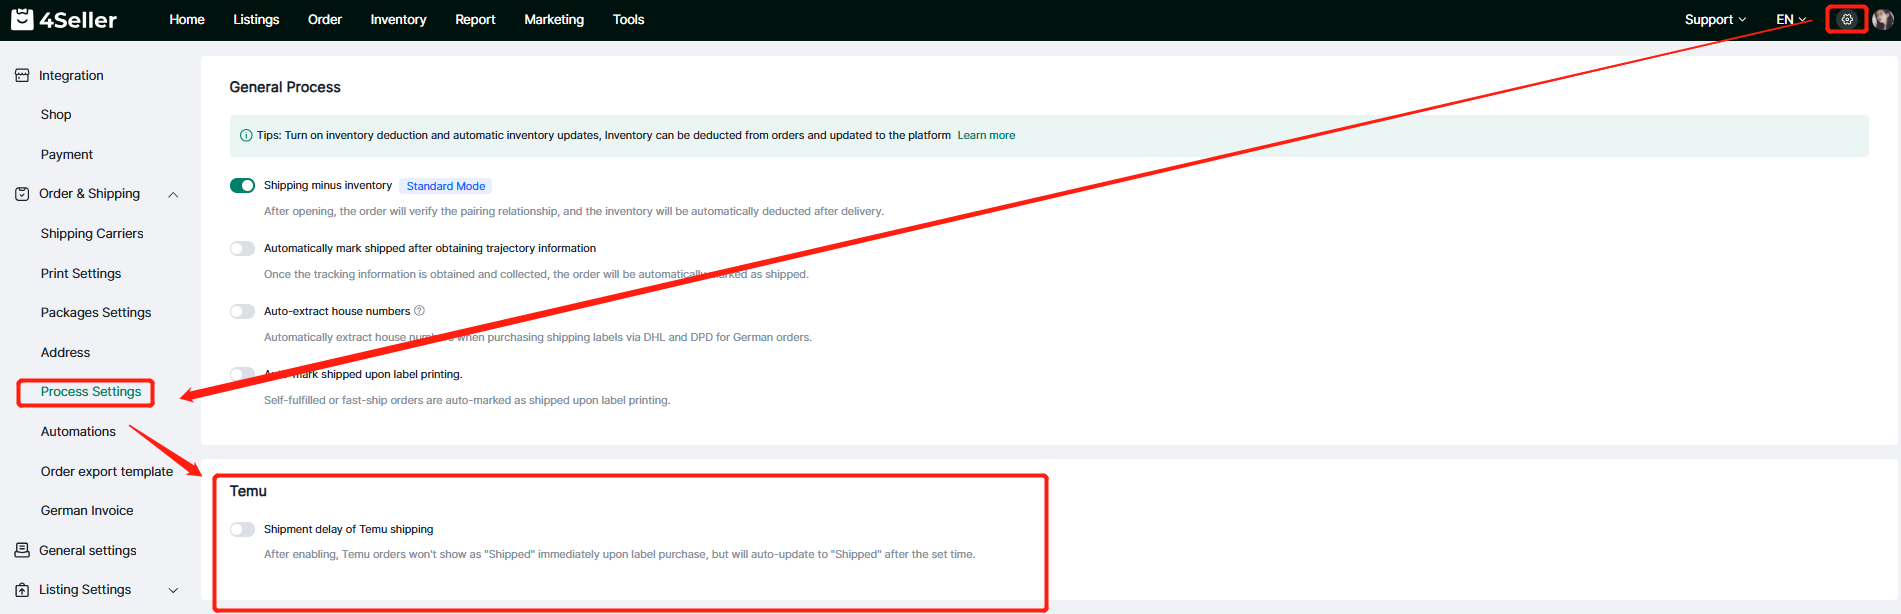Disable the Shipping minus inventory toggle
Image resolution: width=1901 pixels, height=614 pixels.
tap(242, 185)
